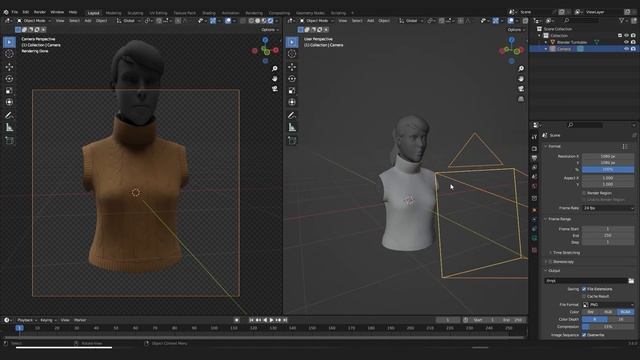The image size is (640, 360).
Task: Select the Scale tool in the left viewport
Action: [9, 91]
